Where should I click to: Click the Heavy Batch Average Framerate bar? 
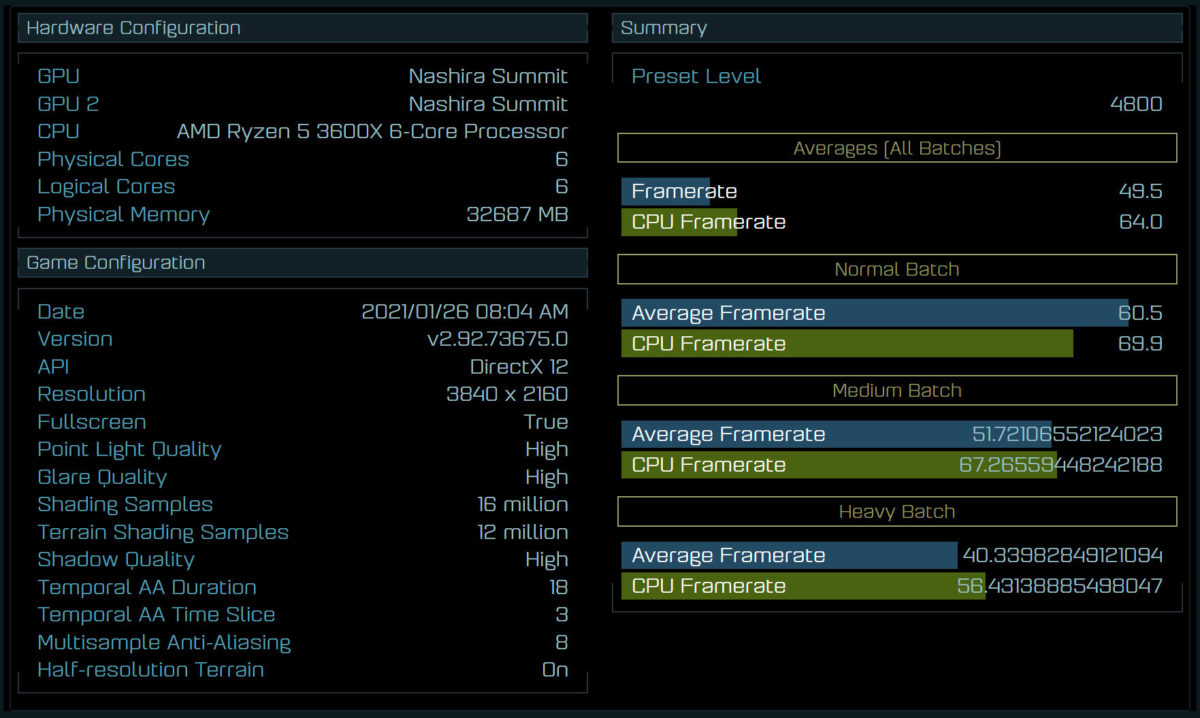[x=789, y=555]
